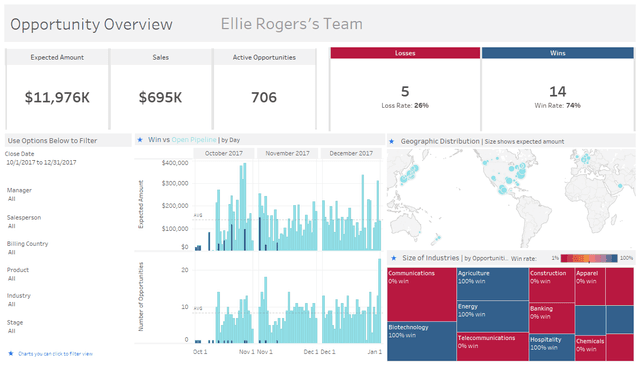Click the star icon next to Geographic Distribution
640x368 pixels.
click(x=392, y=142)
